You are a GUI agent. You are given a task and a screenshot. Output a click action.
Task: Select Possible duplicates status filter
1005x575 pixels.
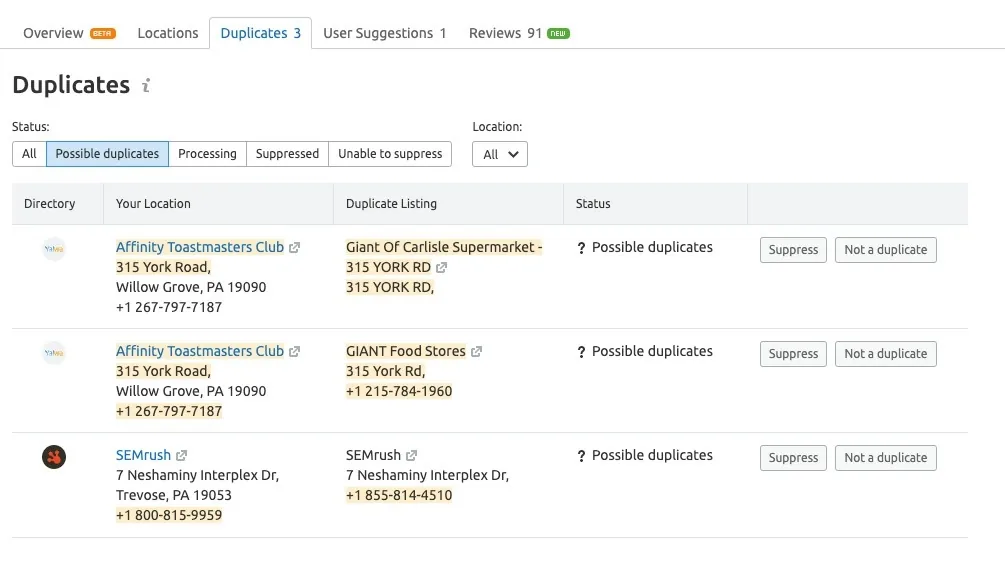pyautogui.click(x=107, y=154)
